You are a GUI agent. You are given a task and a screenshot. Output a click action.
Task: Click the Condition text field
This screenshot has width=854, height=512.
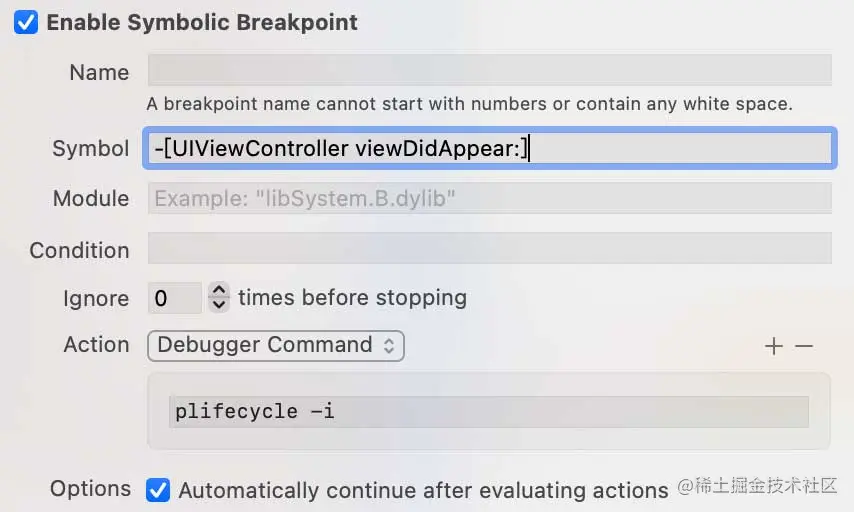click(x=490, y=248)
